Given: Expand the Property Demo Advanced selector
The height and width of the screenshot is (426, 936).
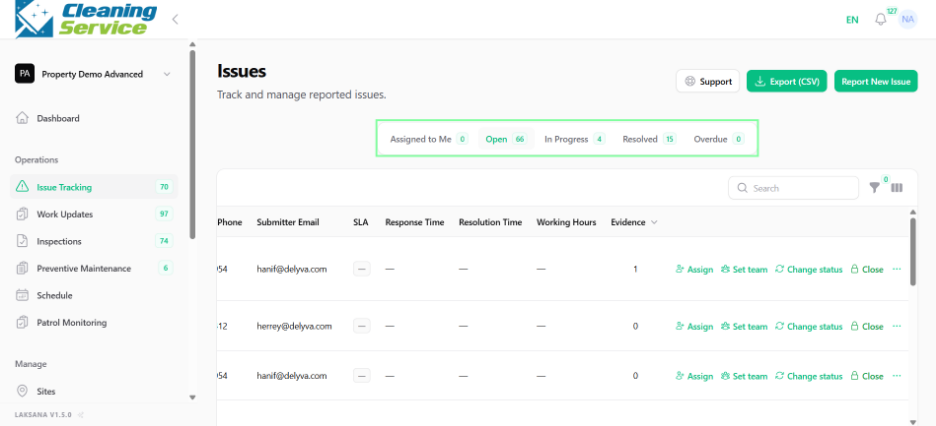Looking at the screenshot, I should (93, 74).
